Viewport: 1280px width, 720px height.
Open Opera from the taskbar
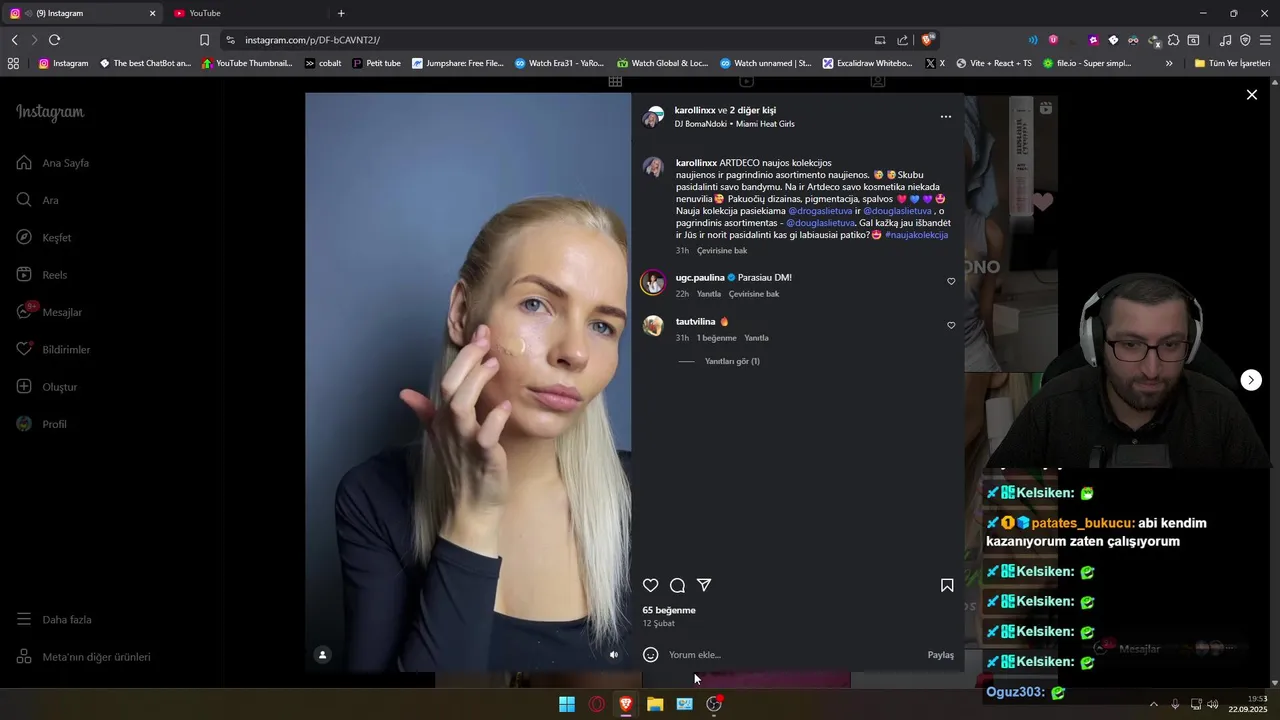click(x=597, y=704)
